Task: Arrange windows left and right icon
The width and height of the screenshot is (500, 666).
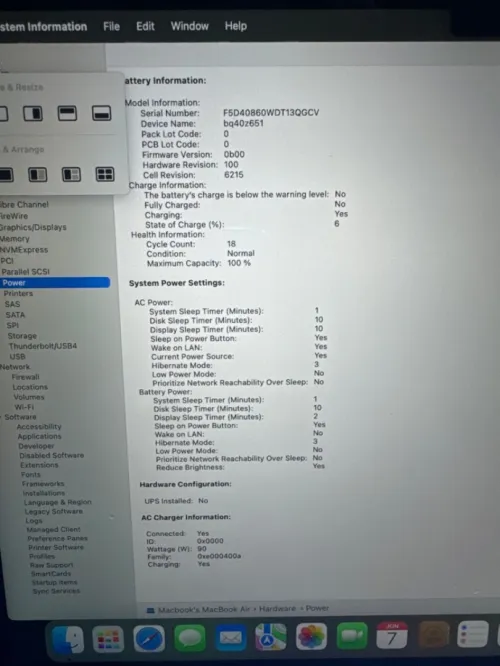Action: (x=37, y=175)
